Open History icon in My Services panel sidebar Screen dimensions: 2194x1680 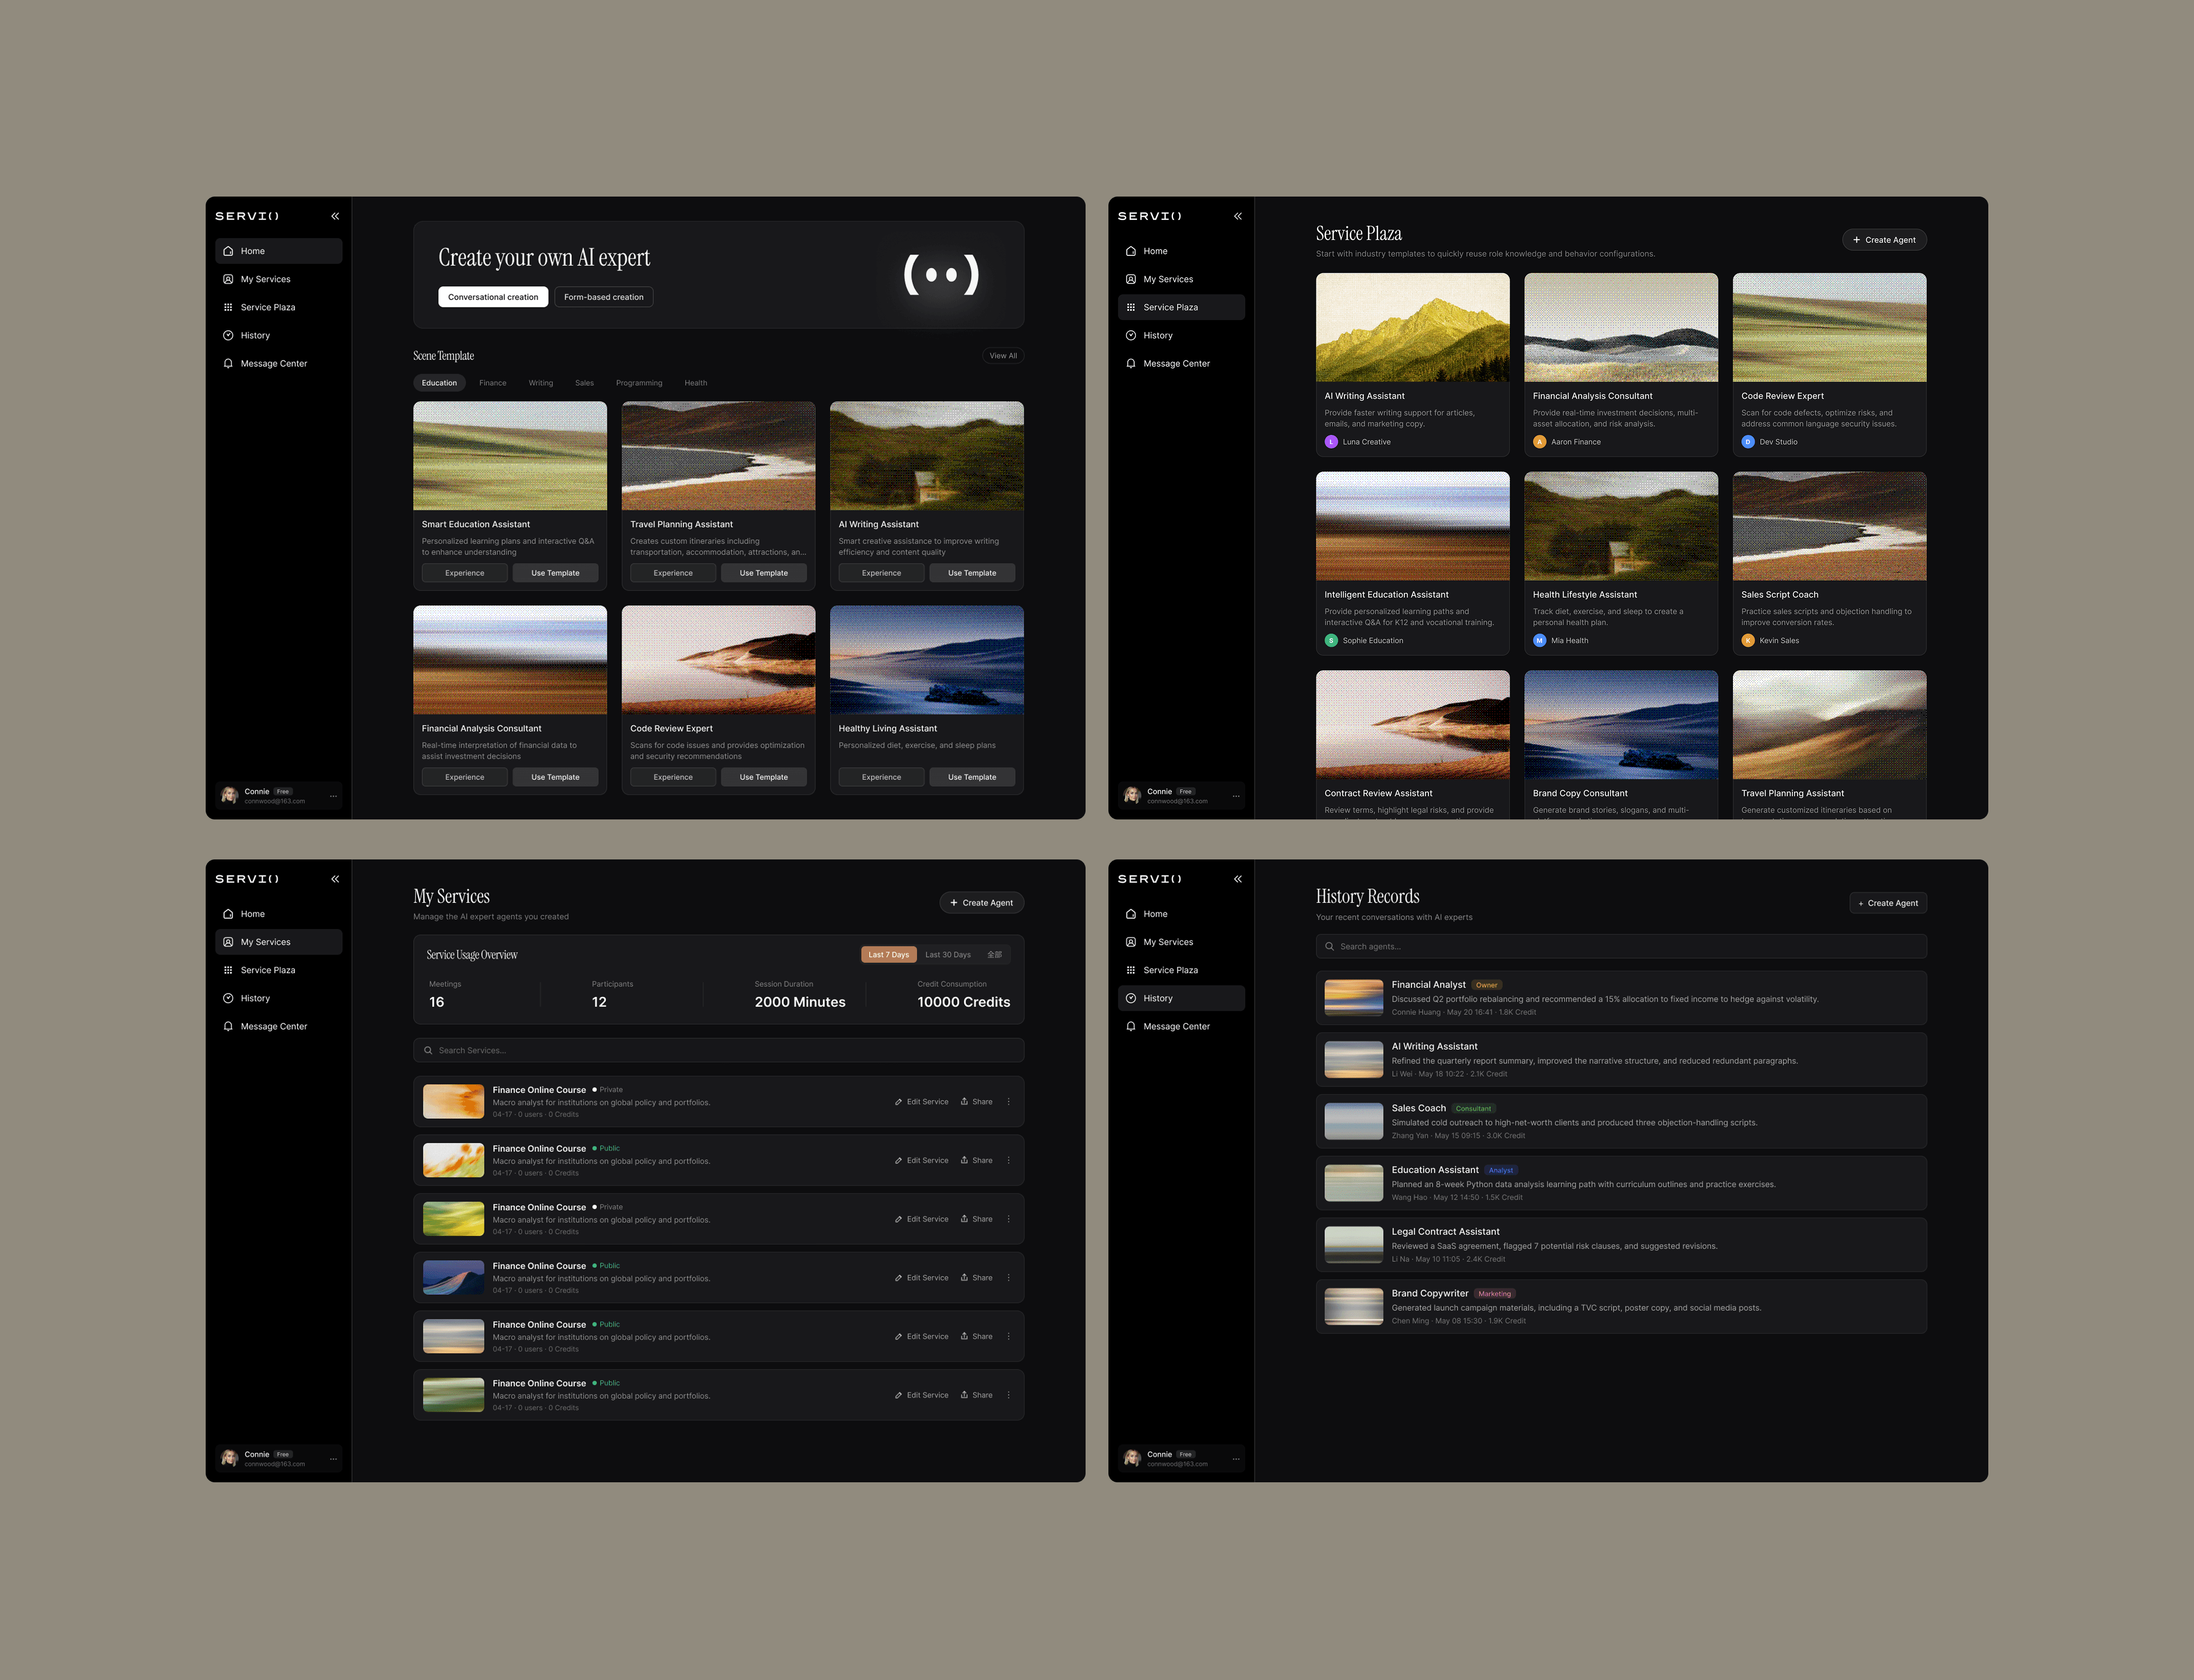[228, 998]
